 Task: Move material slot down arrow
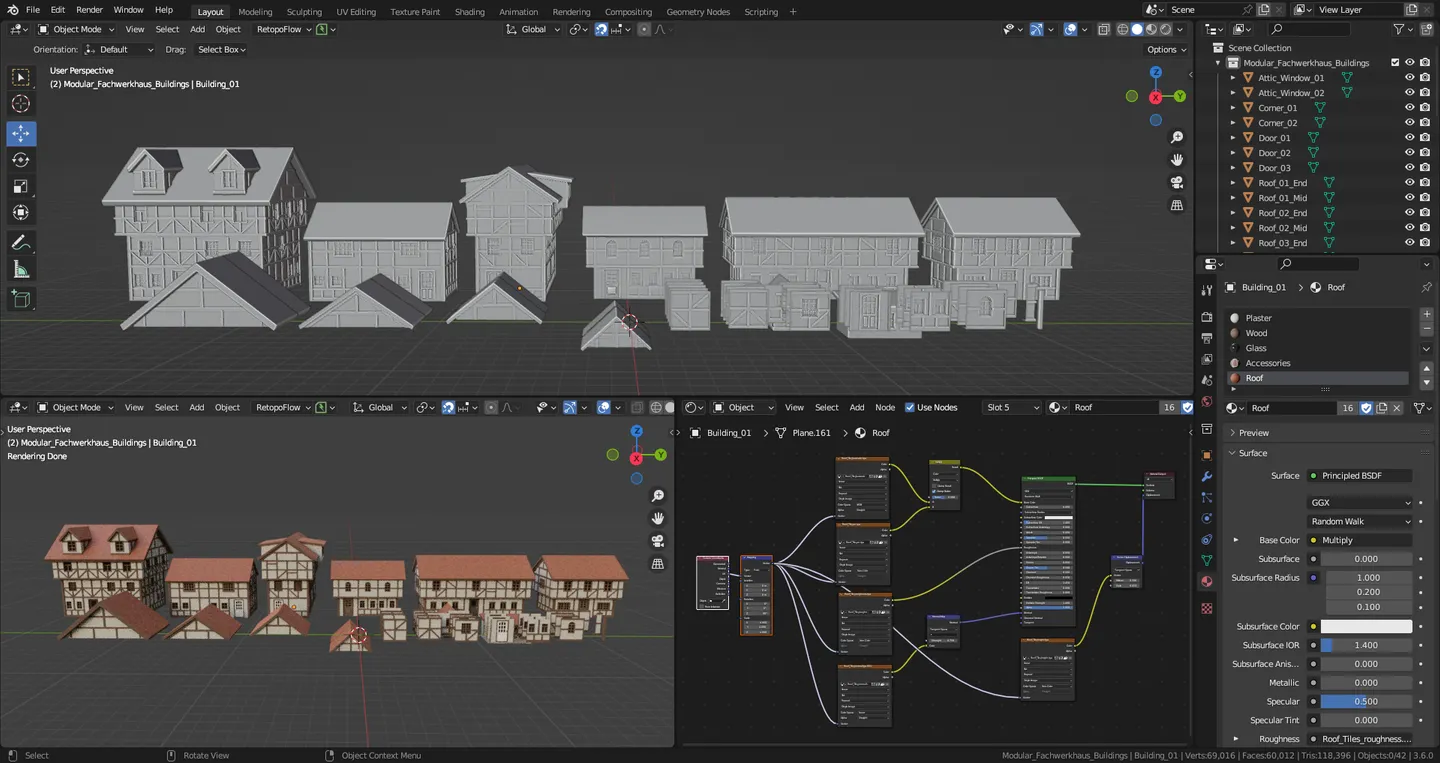(1426, 383)
